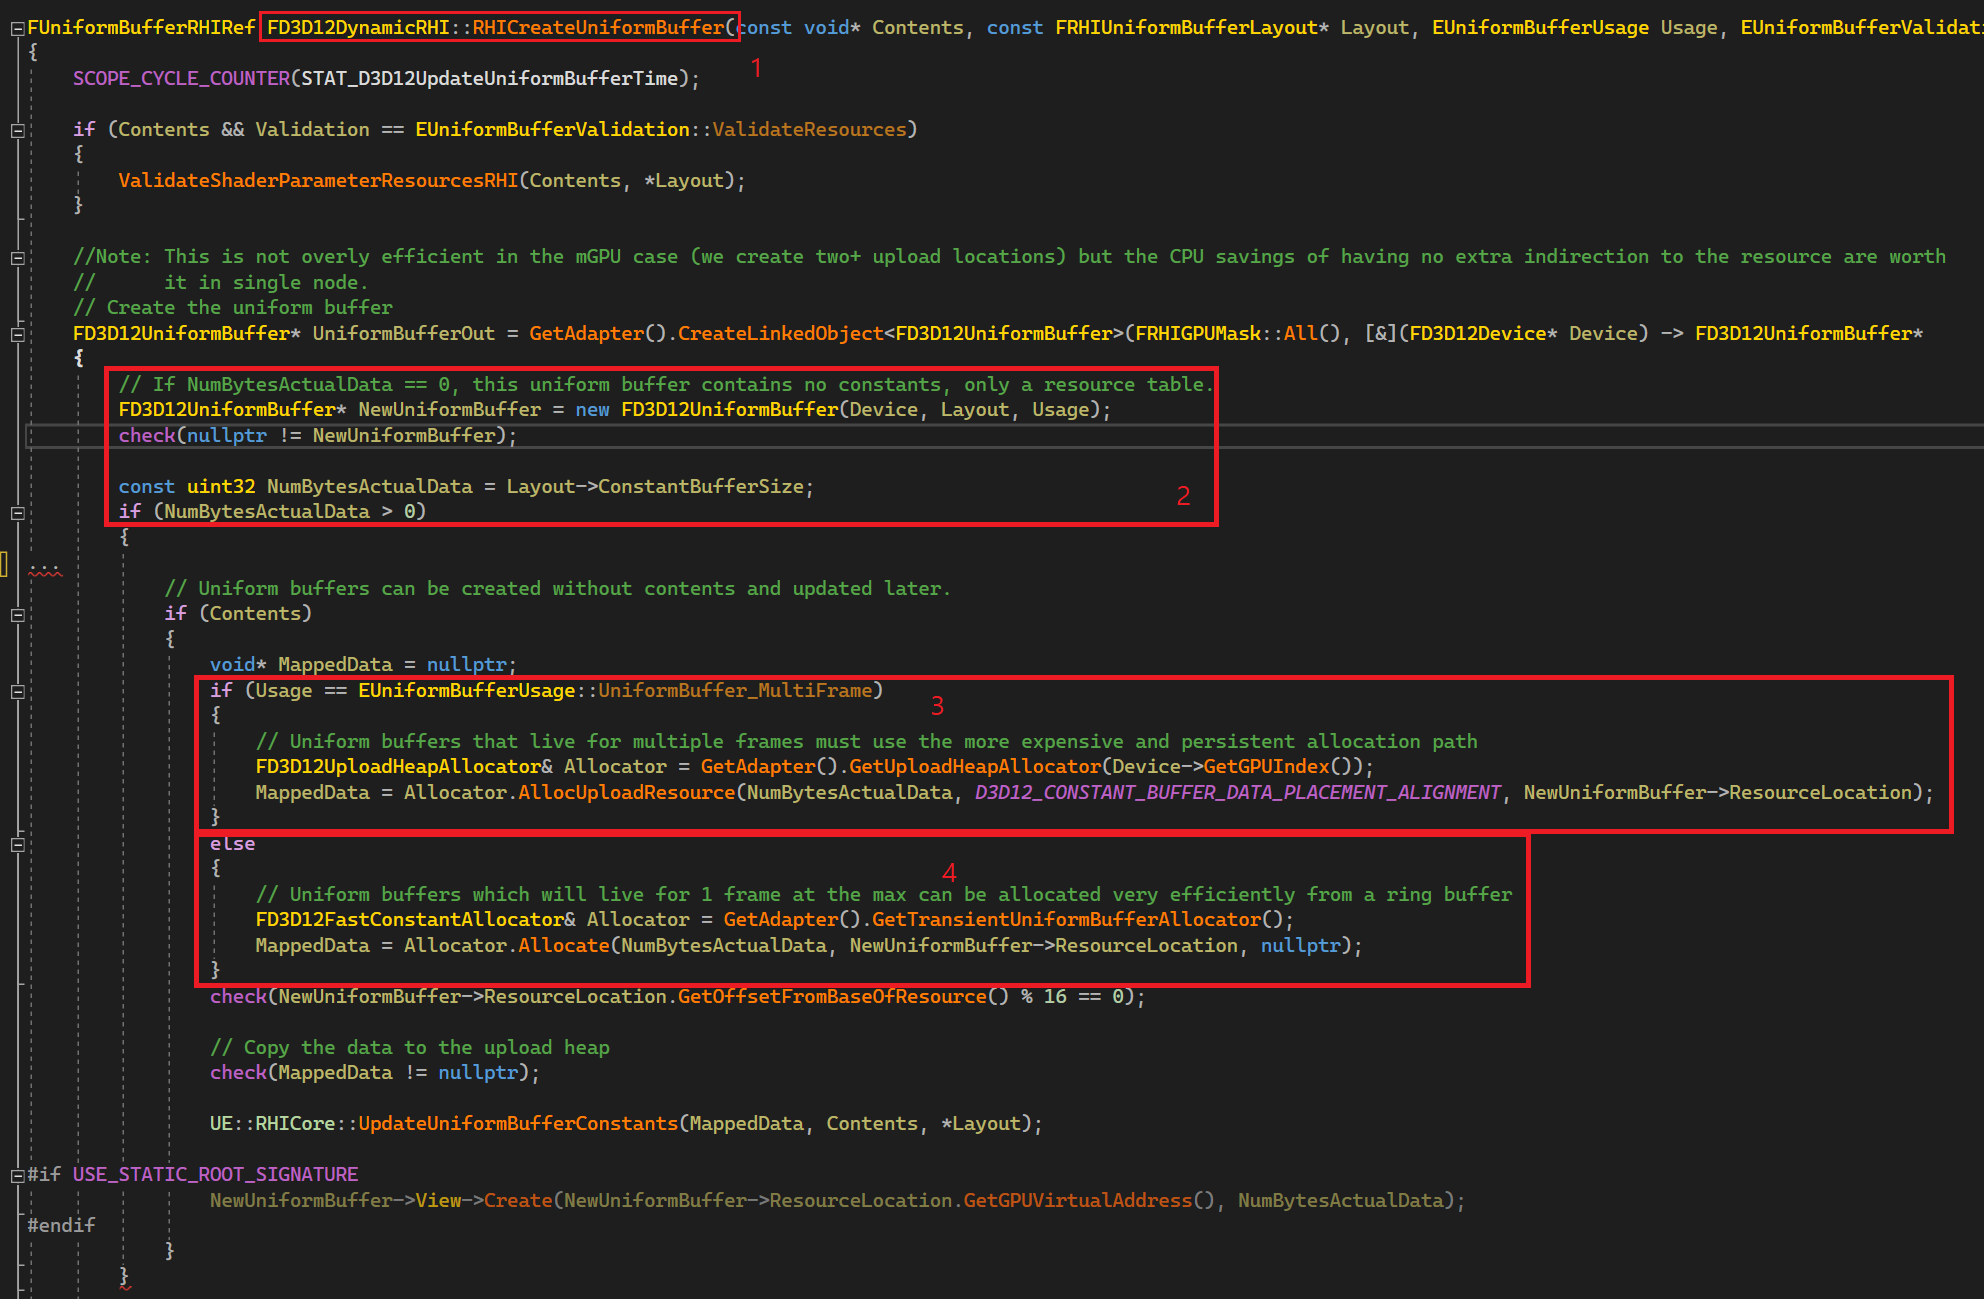Collapse the NumBytesActualData > 0 if block
Screen dimensions: 1984x1299
click(17, 513)
